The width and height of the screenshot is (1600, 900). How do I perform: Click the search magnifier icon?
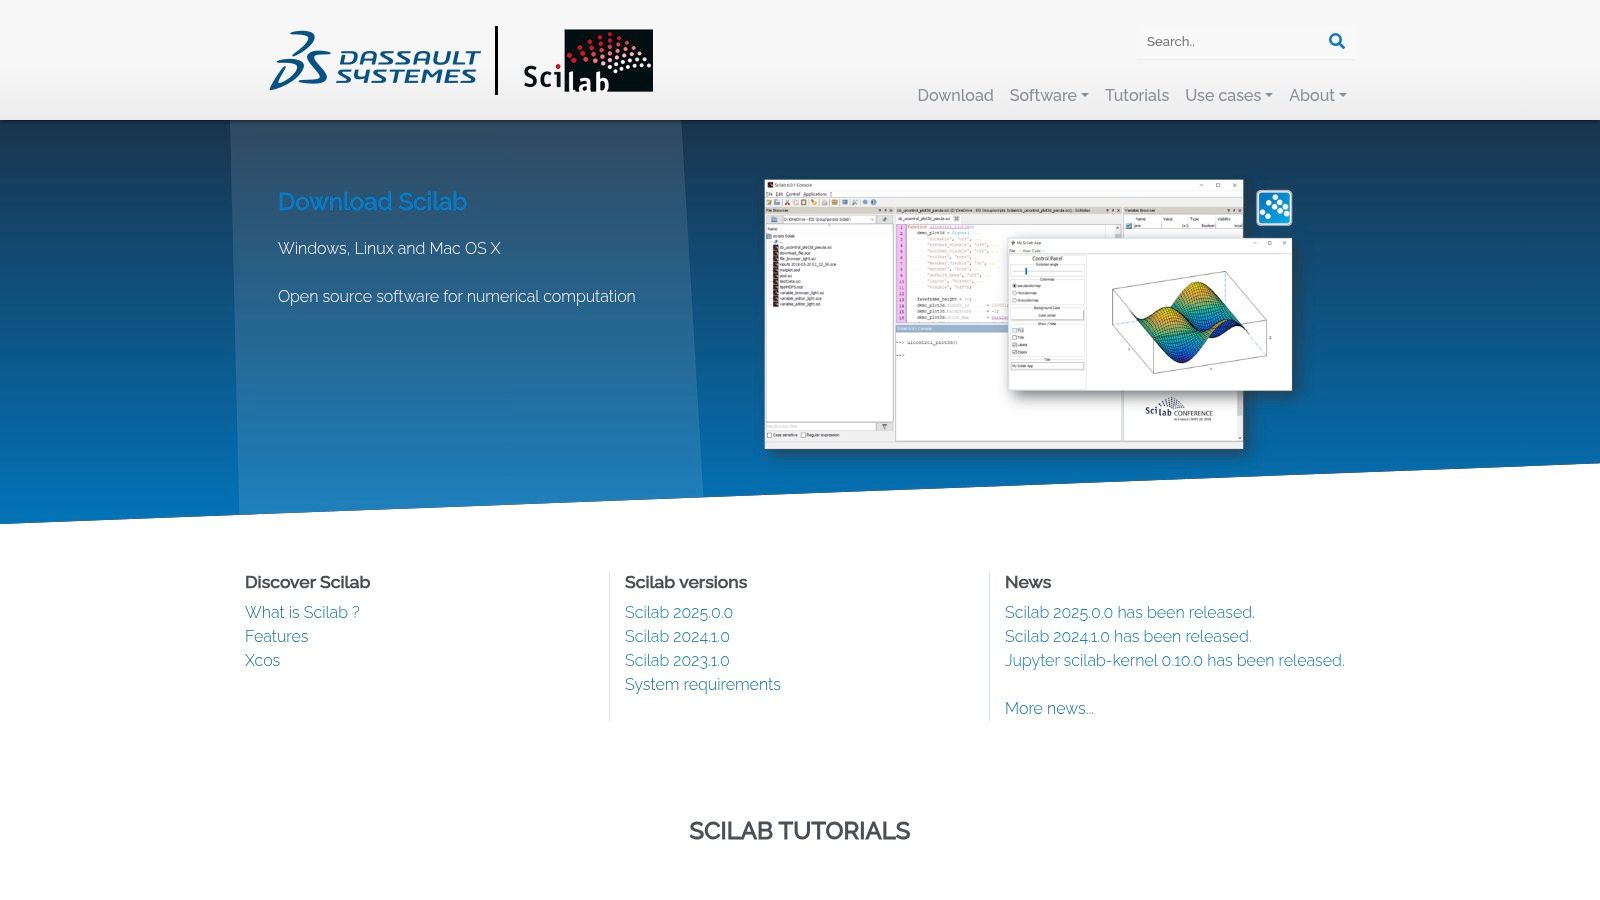tap(1336, 41)
